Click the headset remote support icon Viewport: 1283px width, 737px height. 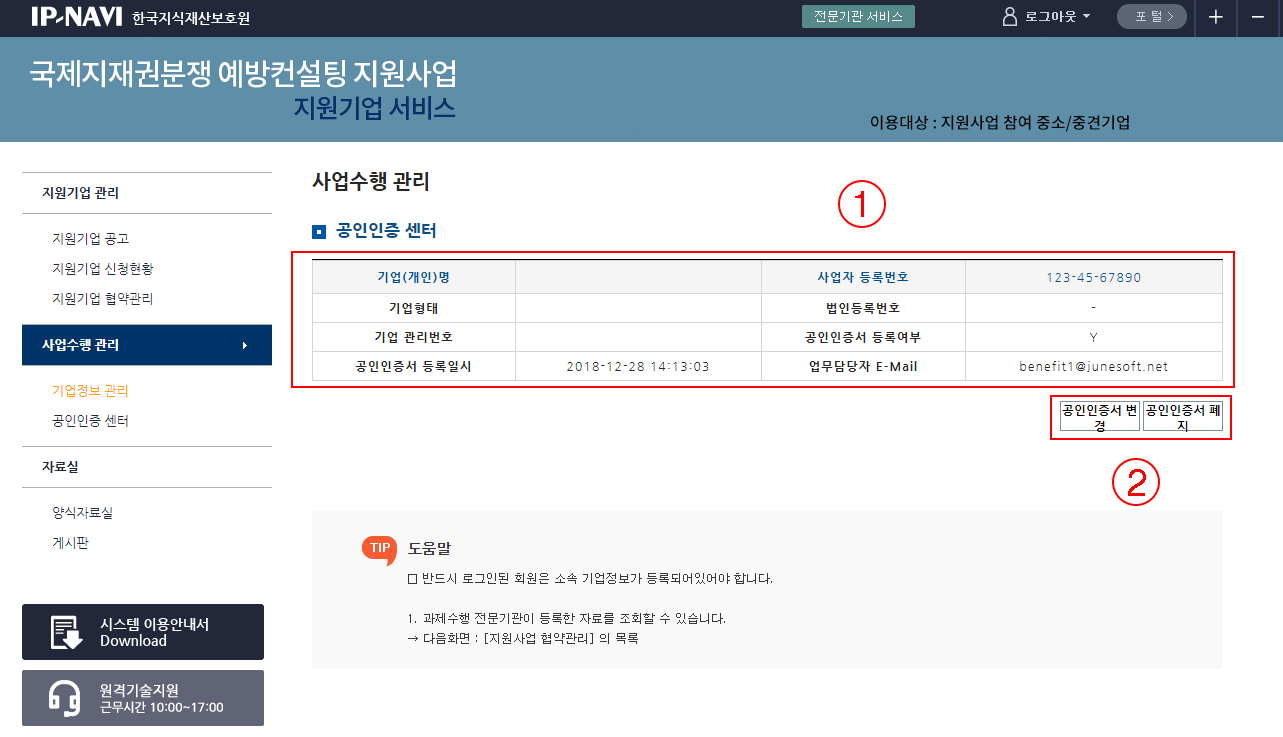point(64,698)
